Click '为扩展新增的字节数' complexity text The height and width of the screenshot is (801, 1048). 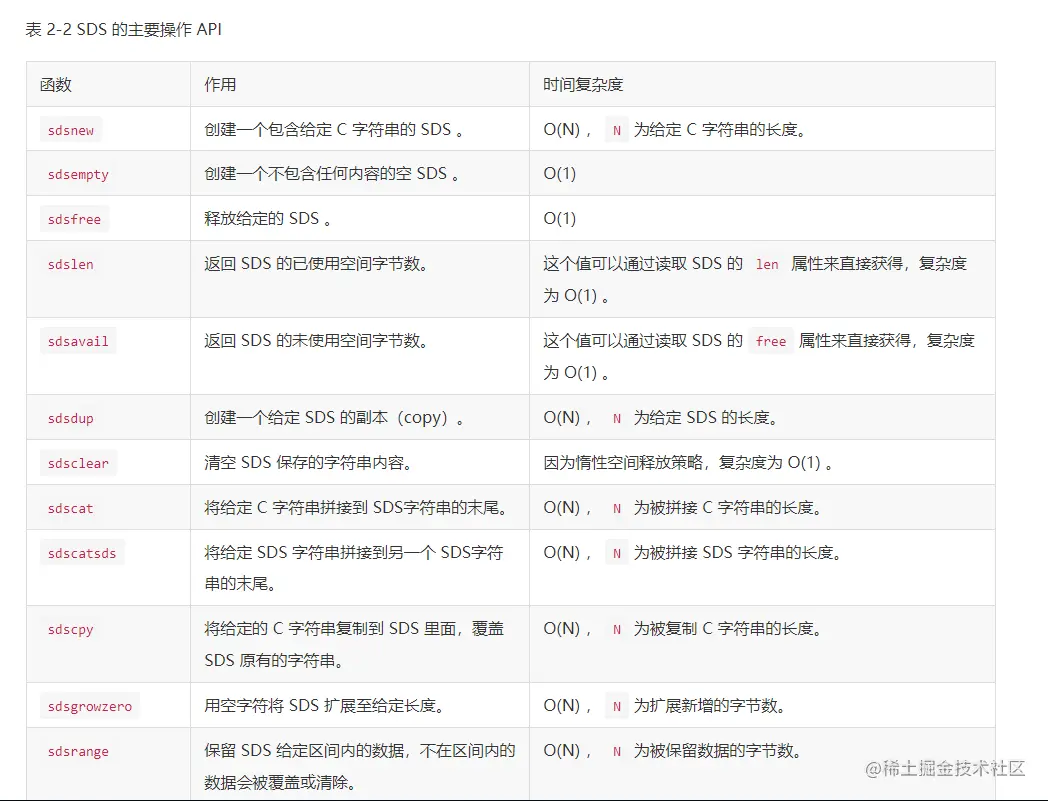point(710,706)
